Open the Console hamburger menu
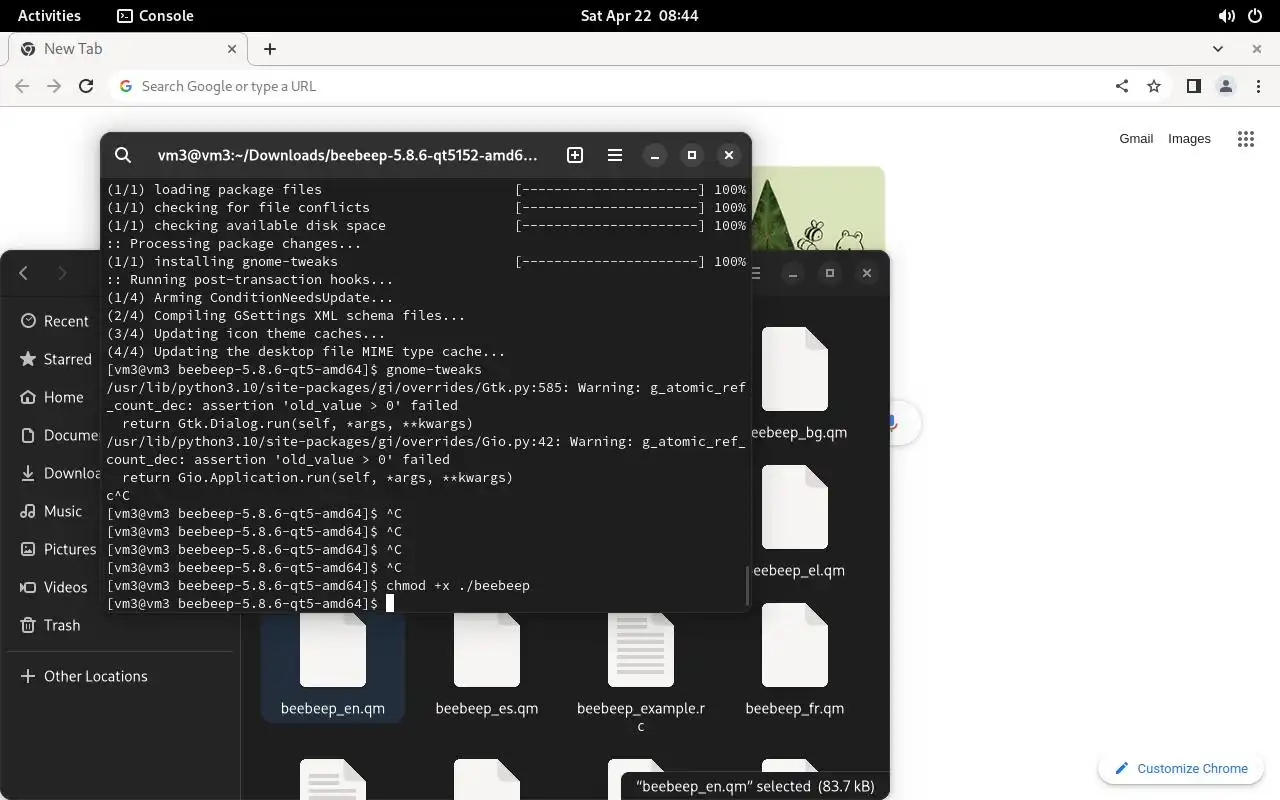This screenshot has height=800, width=1280. (615, 155)
